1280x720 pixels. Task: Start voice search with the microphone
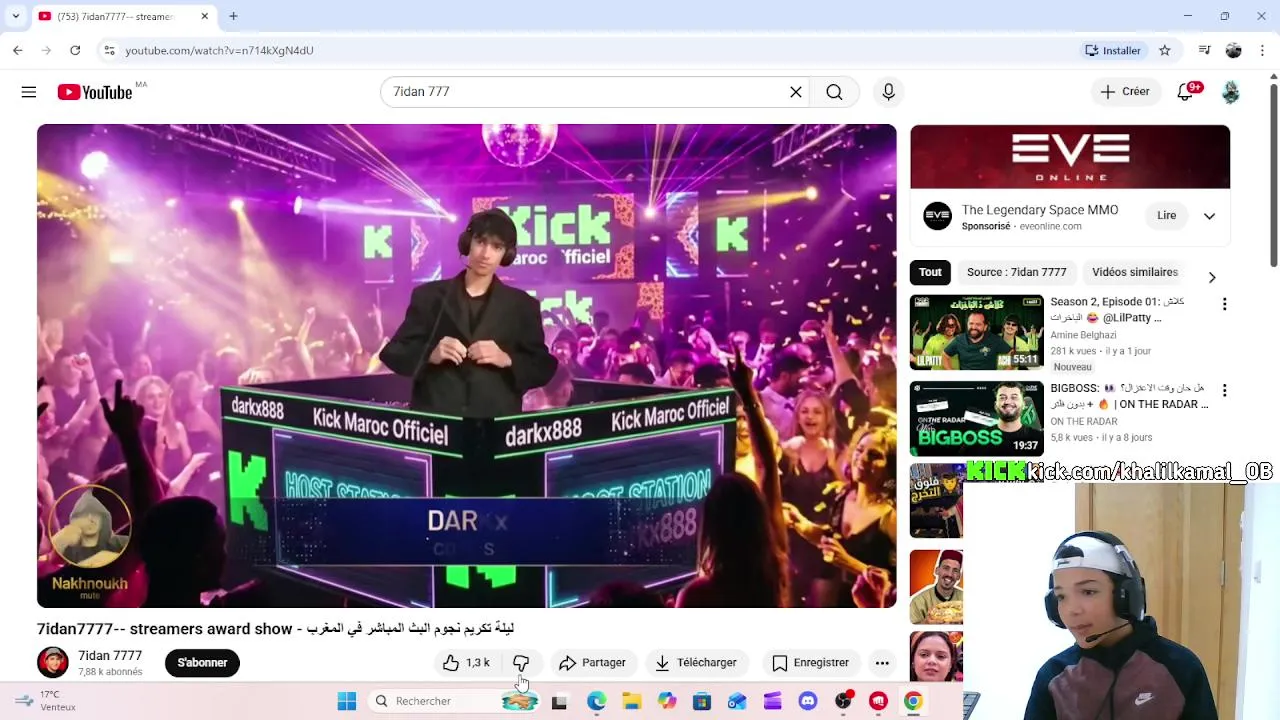coord(888,92)
